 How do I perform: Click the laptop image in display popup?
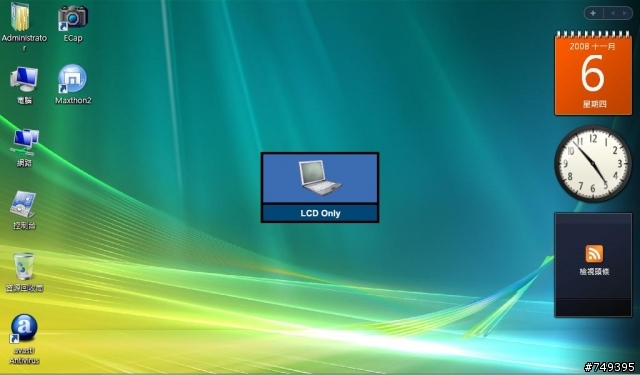point(320,178)
